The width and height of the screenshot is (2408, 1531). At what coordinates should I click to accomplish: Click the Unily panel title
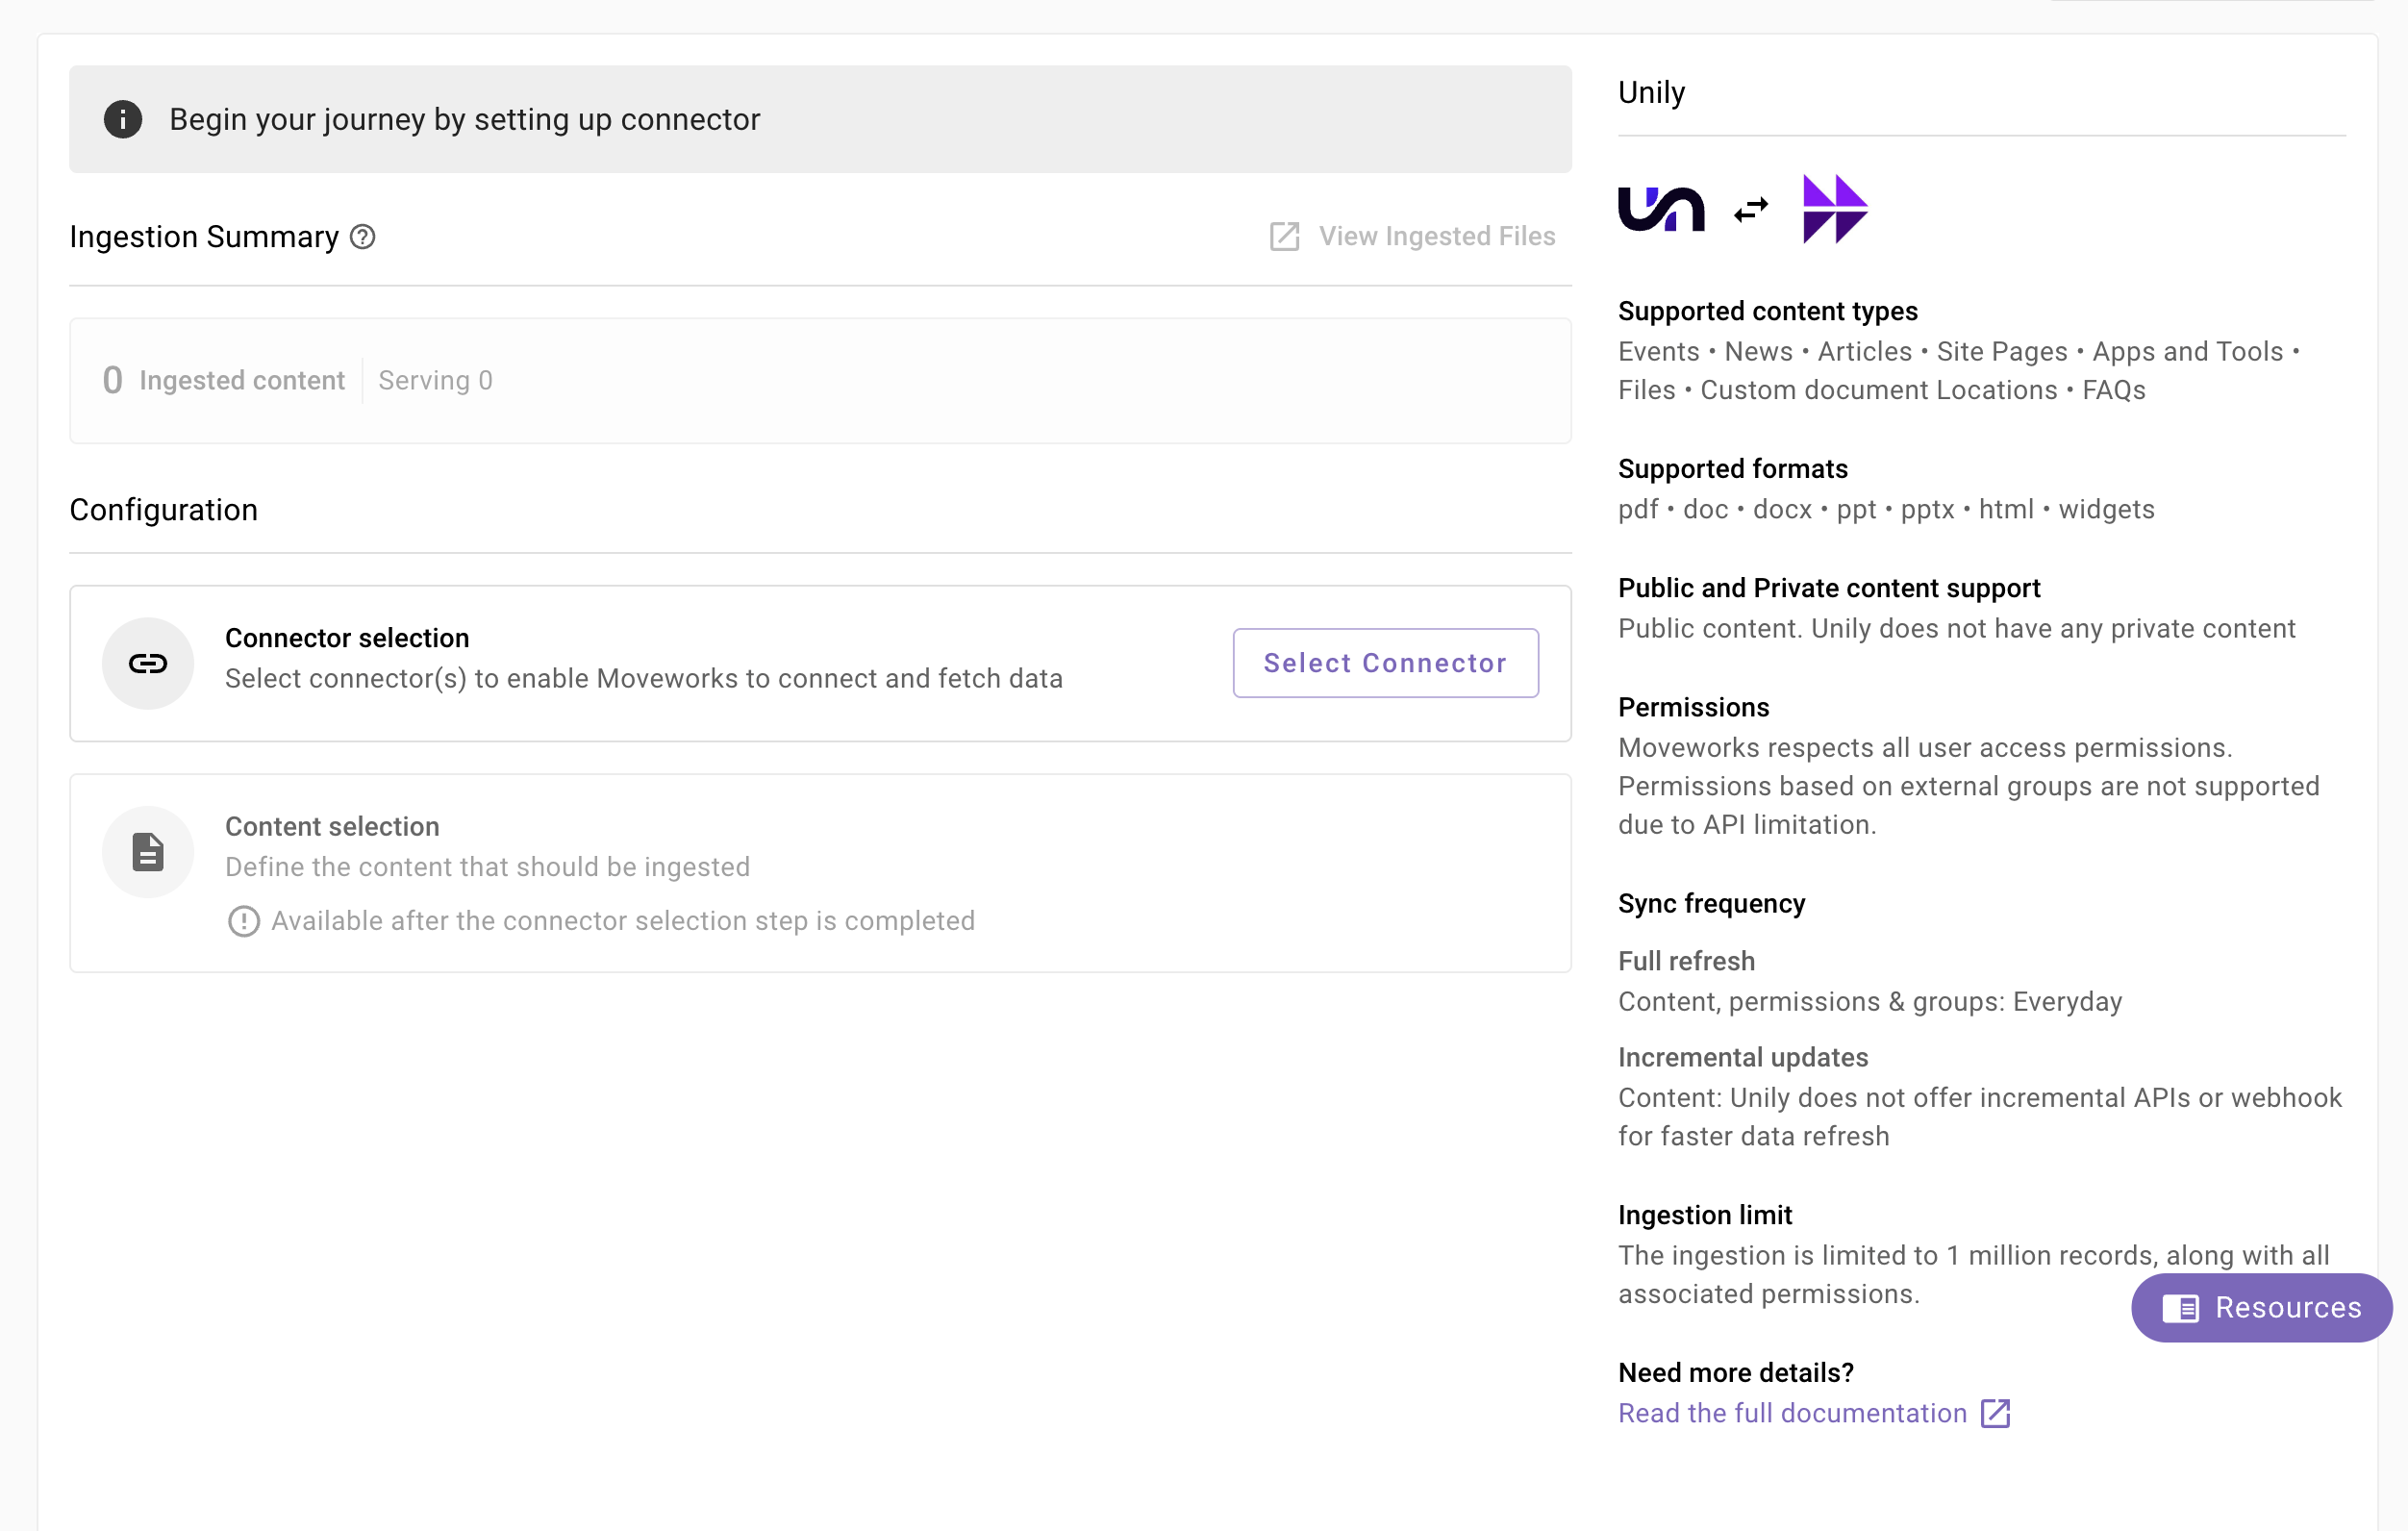(1651, 92)
